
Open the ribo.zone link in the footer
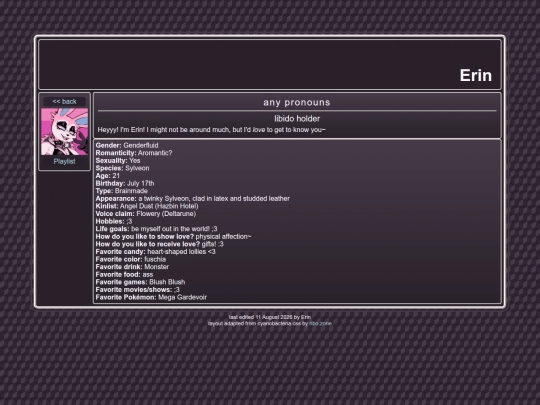click(x=320, y=324)
